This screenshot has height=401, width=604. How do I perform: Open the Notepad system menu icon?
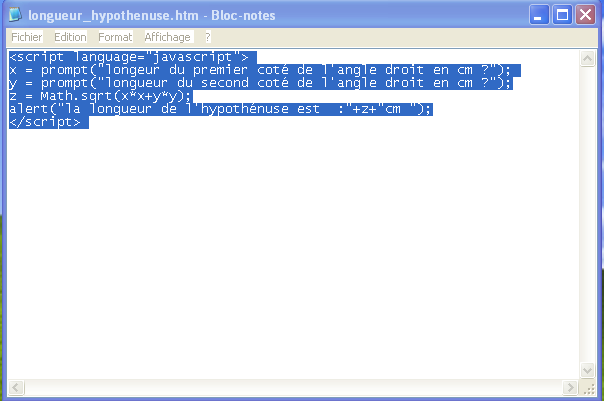18,15
